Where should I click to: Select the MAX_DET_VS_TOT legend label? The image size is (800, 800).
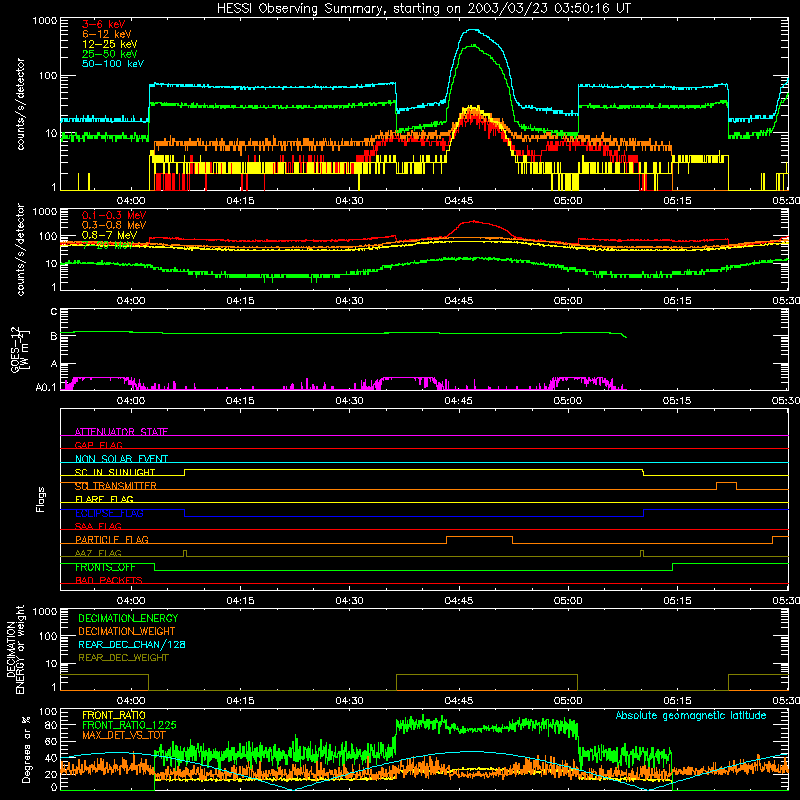coord(123,735)
